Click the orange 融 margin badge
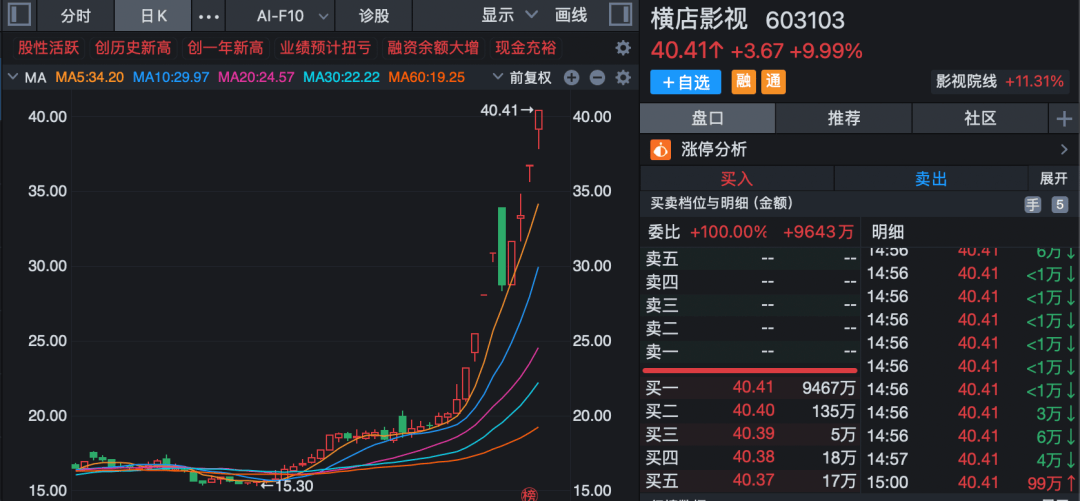Screen dimensions: 1080x501 [x=743, y=82]
